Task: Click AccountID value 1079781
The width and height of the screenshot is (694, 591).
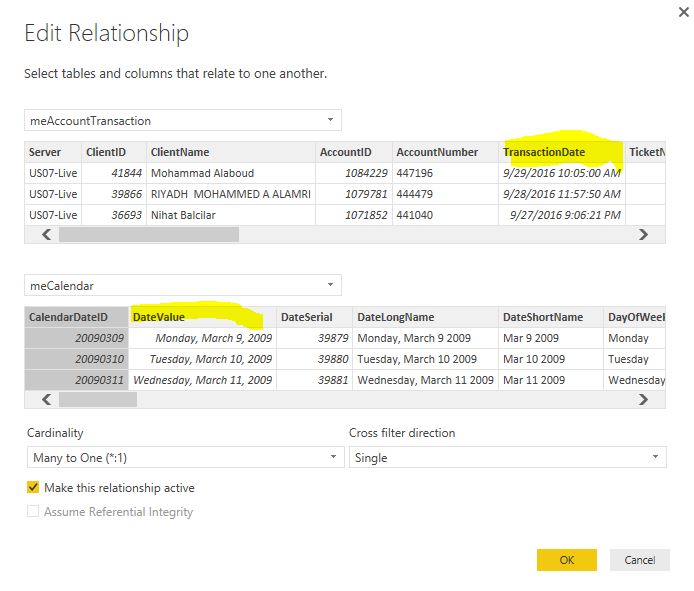Action: 354,194
